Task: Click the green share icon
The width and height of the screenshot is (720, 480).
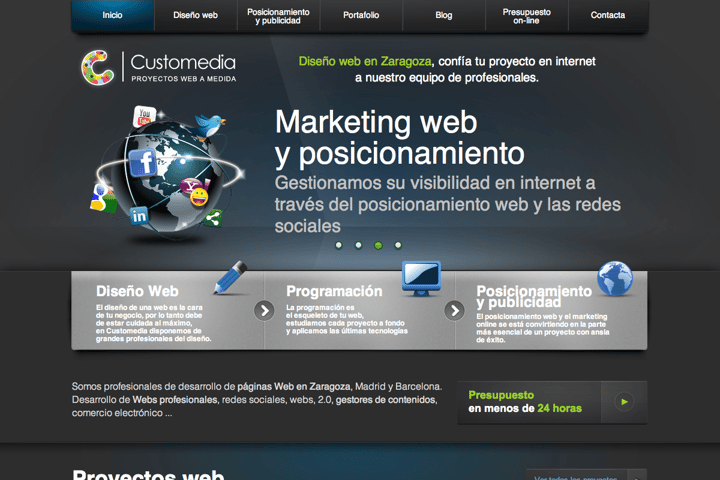Action: [213, 218]
